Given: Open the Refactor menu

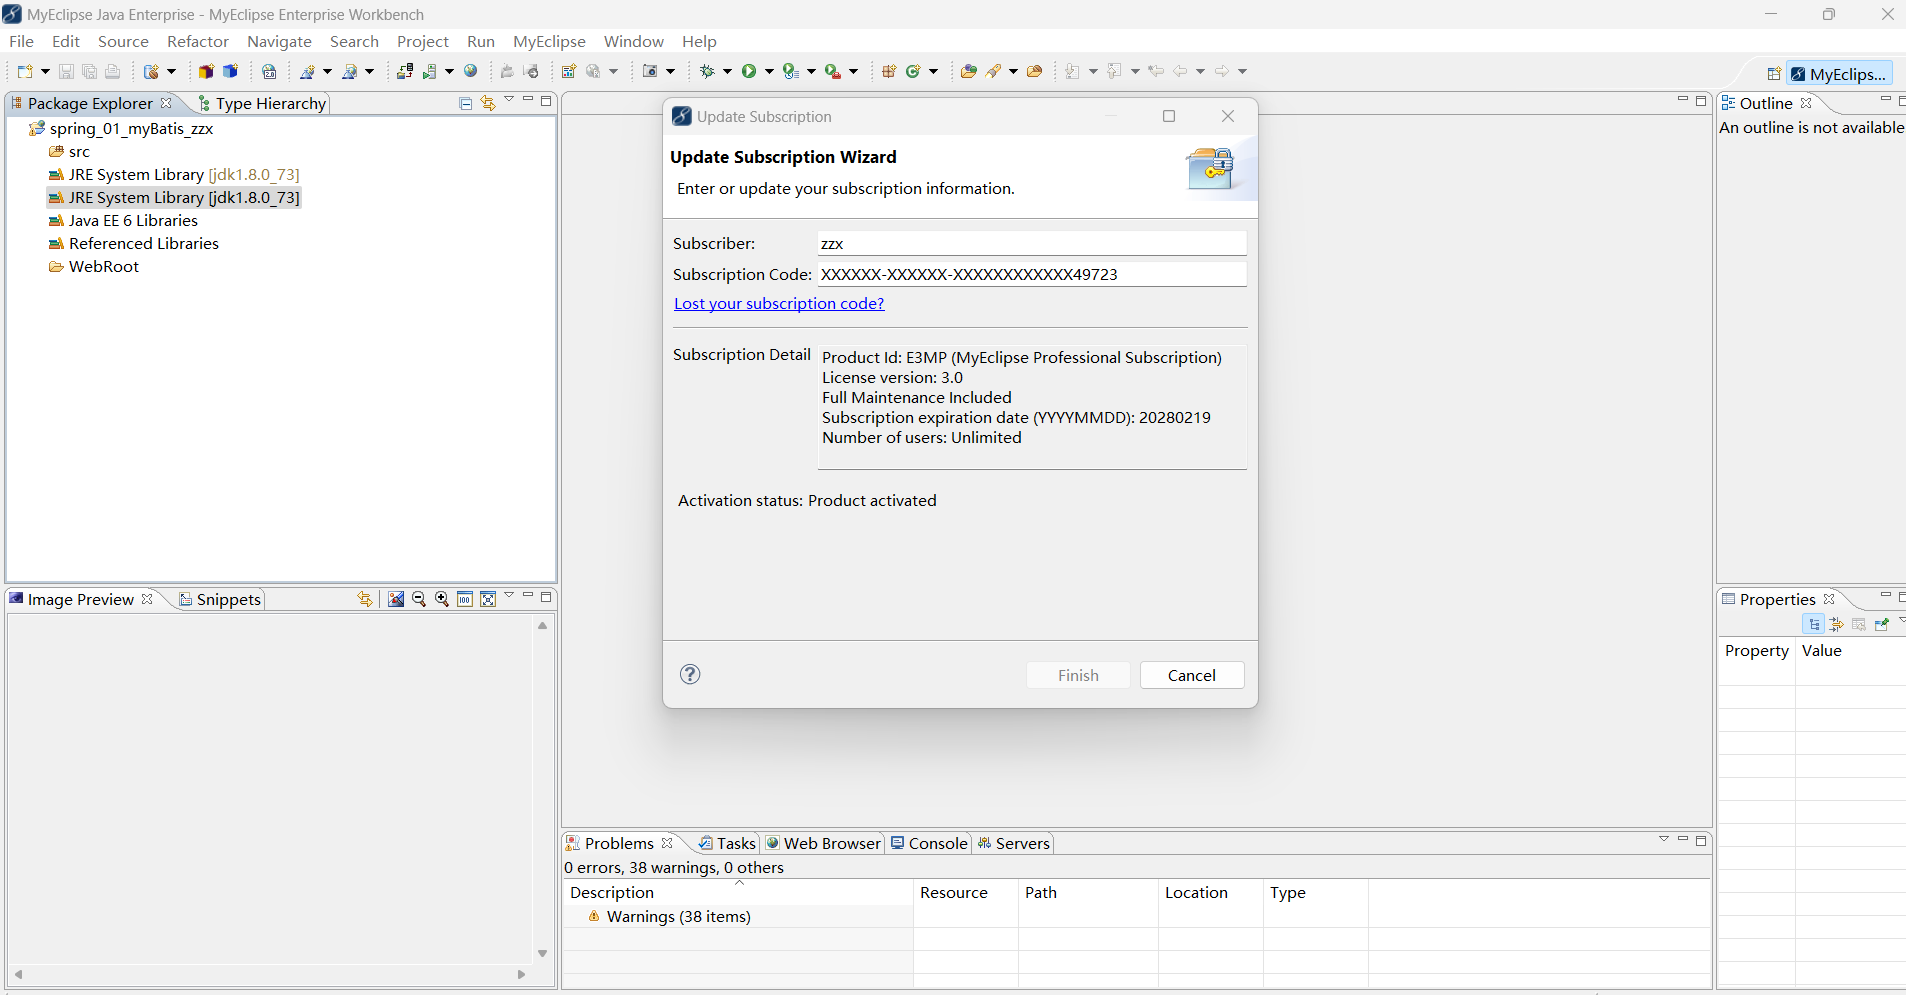Looking at the screenshot, I should coord(198,41).
